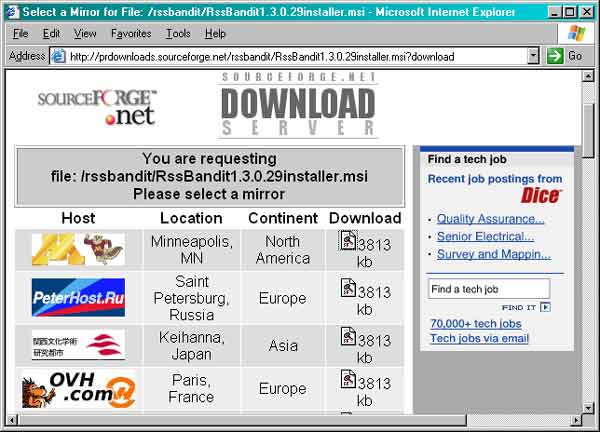Image resolution: width=600 pixels, height=432 pixels.
Task: Open the Tools menu
Action: [178, 33]
